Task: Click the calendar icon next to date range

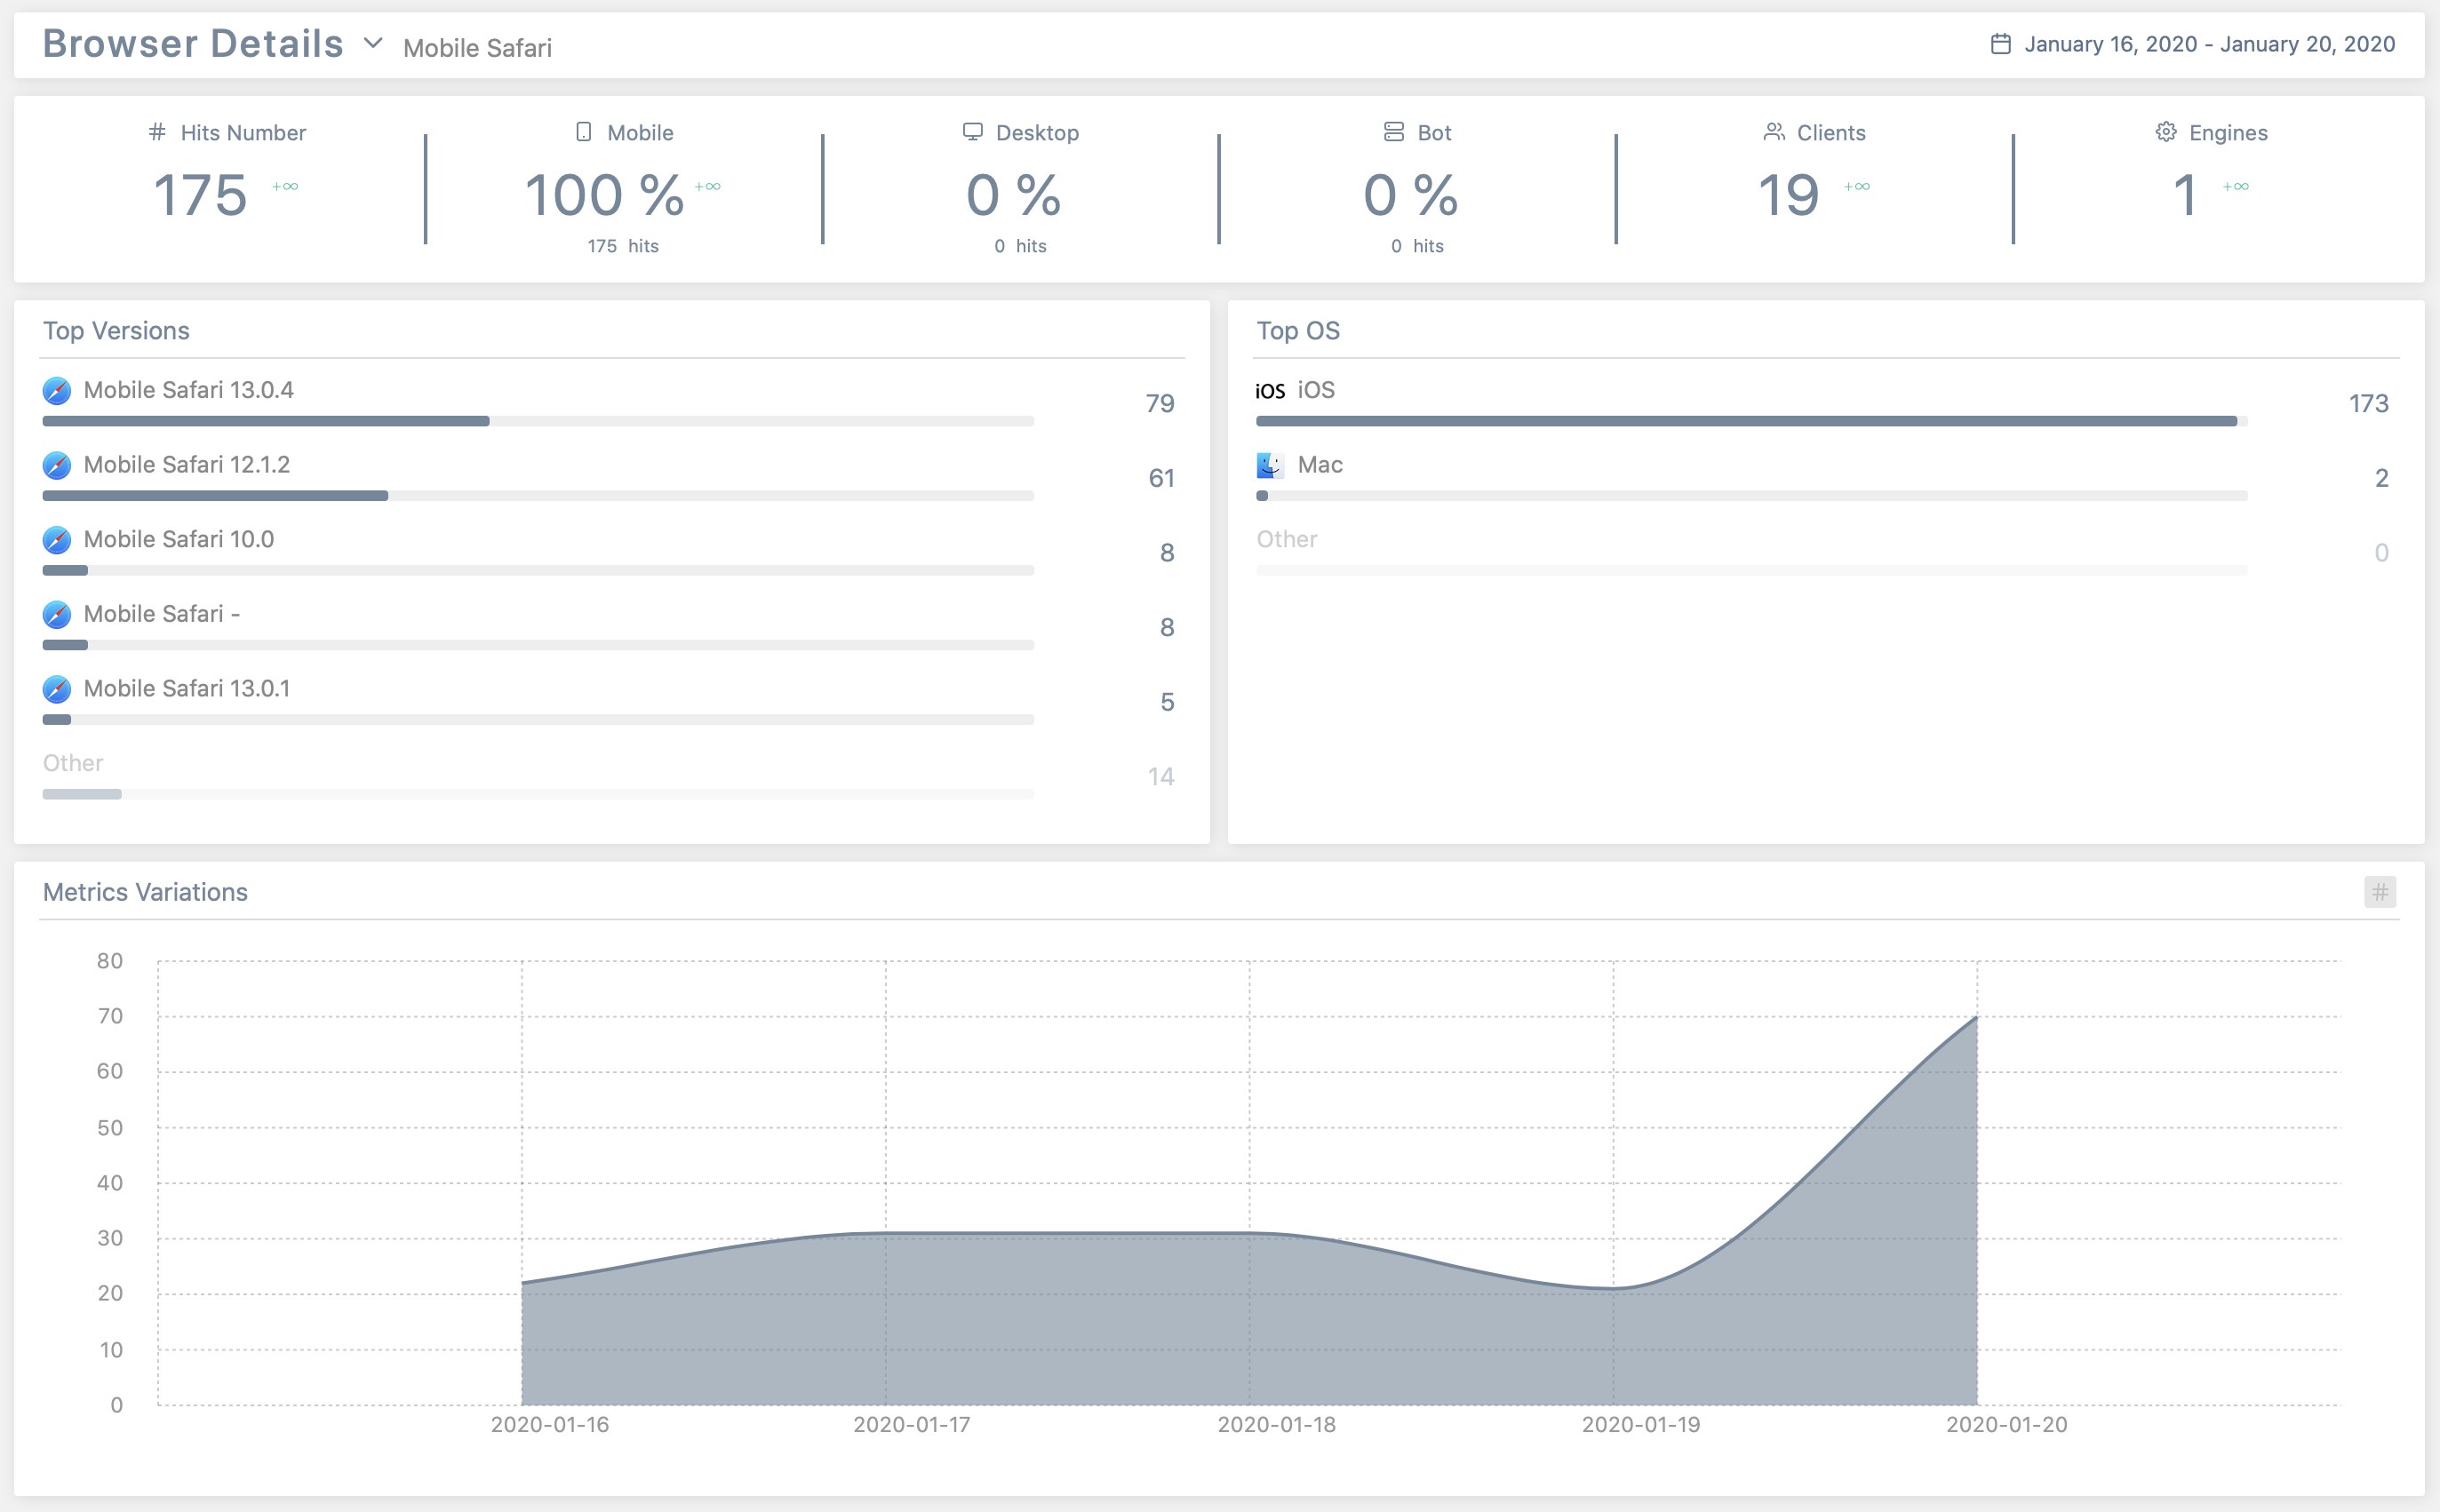Action: [x=2000, y=44]
